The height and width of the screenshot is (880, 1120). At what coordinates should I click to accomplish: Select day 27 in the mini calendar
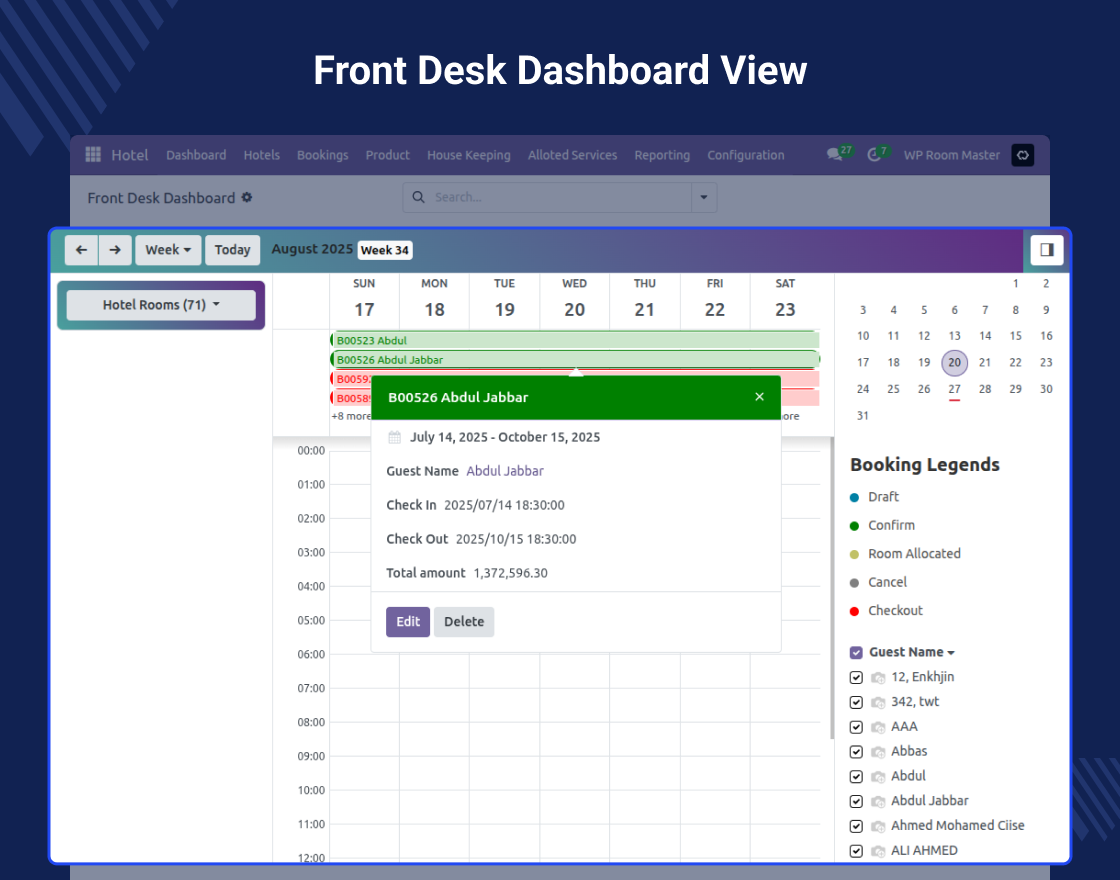954,389
